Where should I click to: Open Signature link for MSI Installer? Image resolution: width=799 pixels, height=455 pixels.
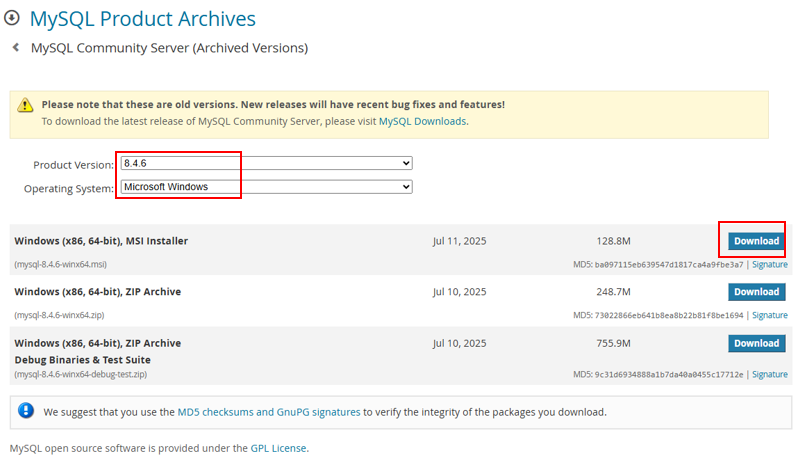[x=769, y=264]
